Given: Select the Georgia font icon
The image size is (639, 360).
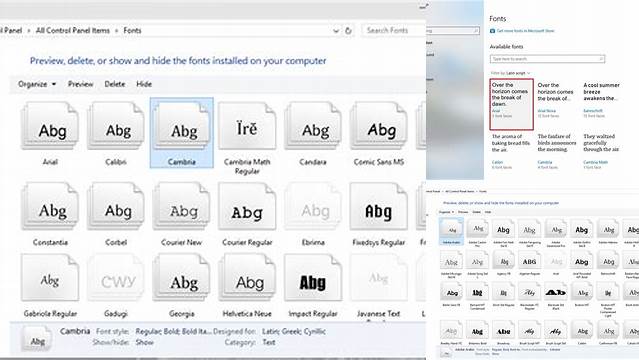Looking at the screenshot, I should click(182, 278).
